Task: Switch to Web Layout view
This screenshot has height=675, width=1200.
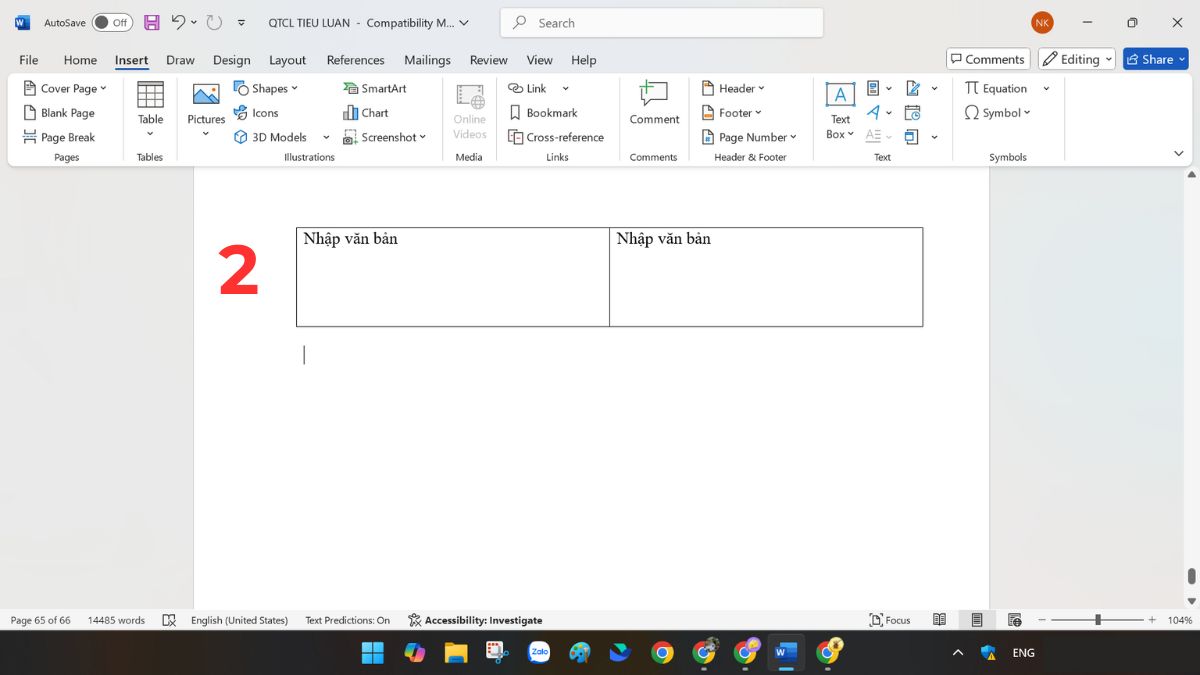Action: coord(1015,620)
